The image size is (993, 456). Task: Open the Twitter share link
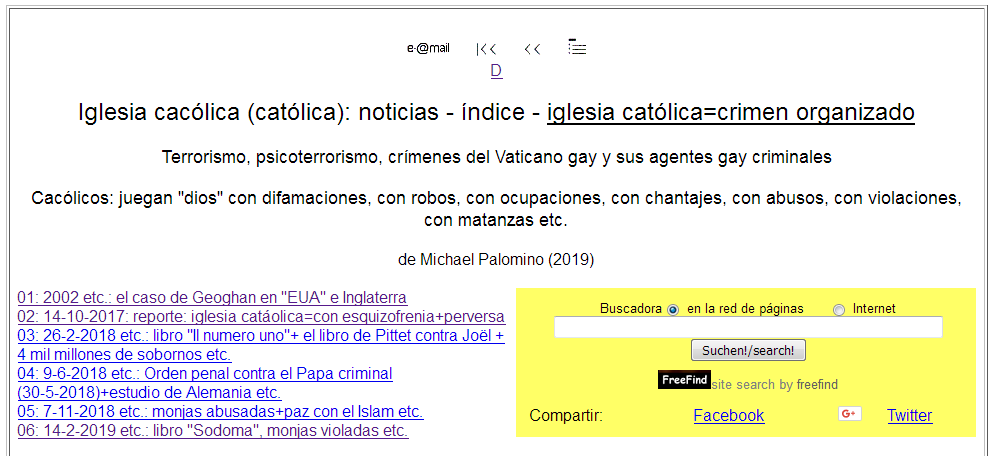point(909,416)
